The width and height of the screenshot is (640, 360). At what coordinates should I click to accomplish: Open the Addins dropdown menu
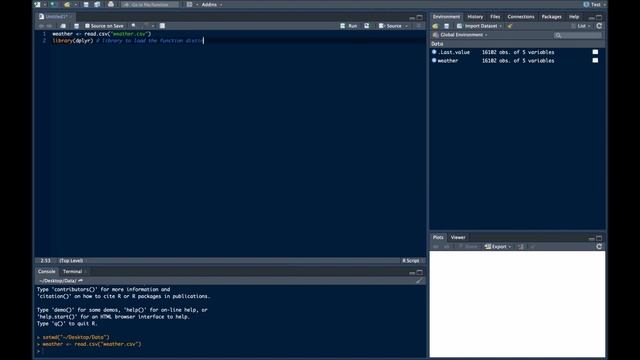pos(211,4)
